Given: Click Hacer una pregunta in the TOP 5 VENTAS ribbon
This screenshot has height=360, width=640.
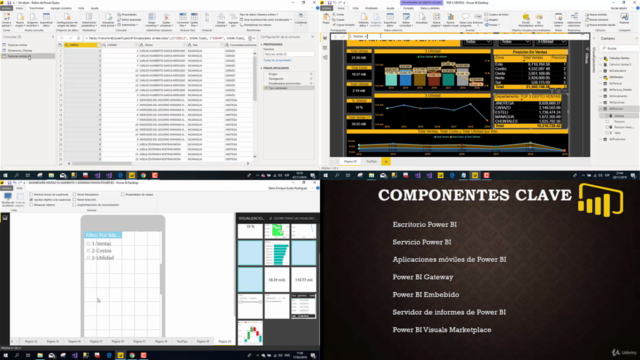Looking at the screenshot, I should tap(465, 20).
